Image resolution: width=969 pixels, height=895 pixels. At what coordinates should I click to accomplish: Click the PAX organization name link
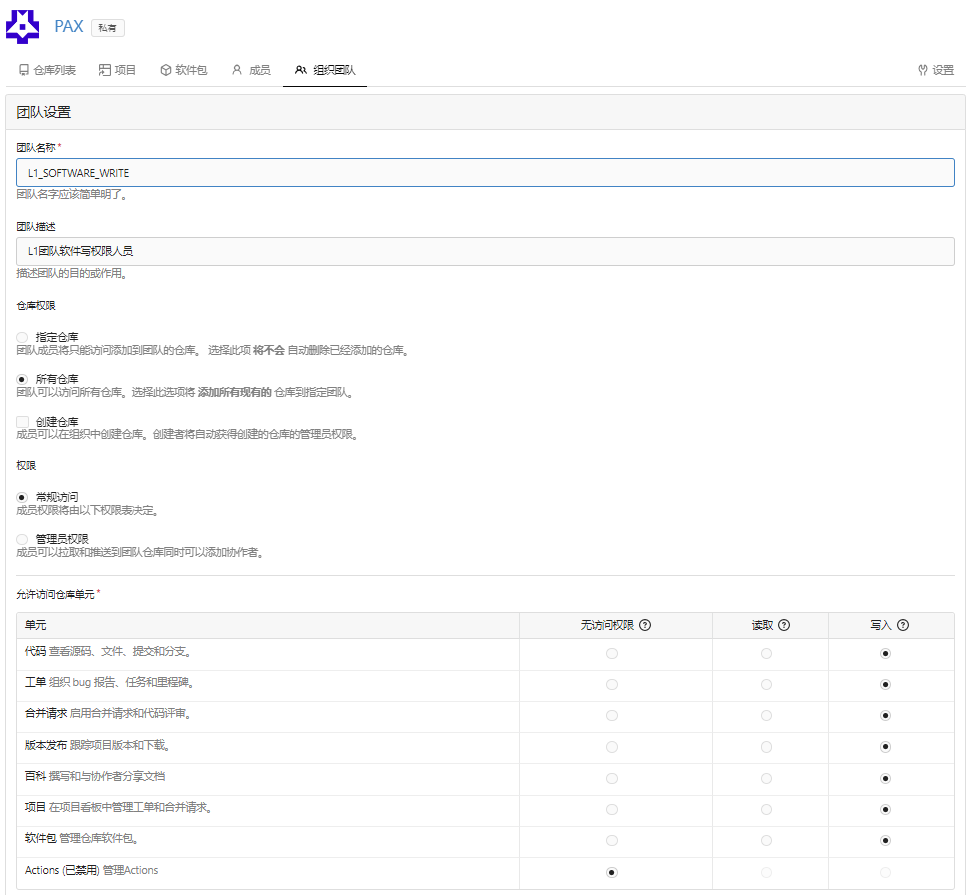coord(69,27)
